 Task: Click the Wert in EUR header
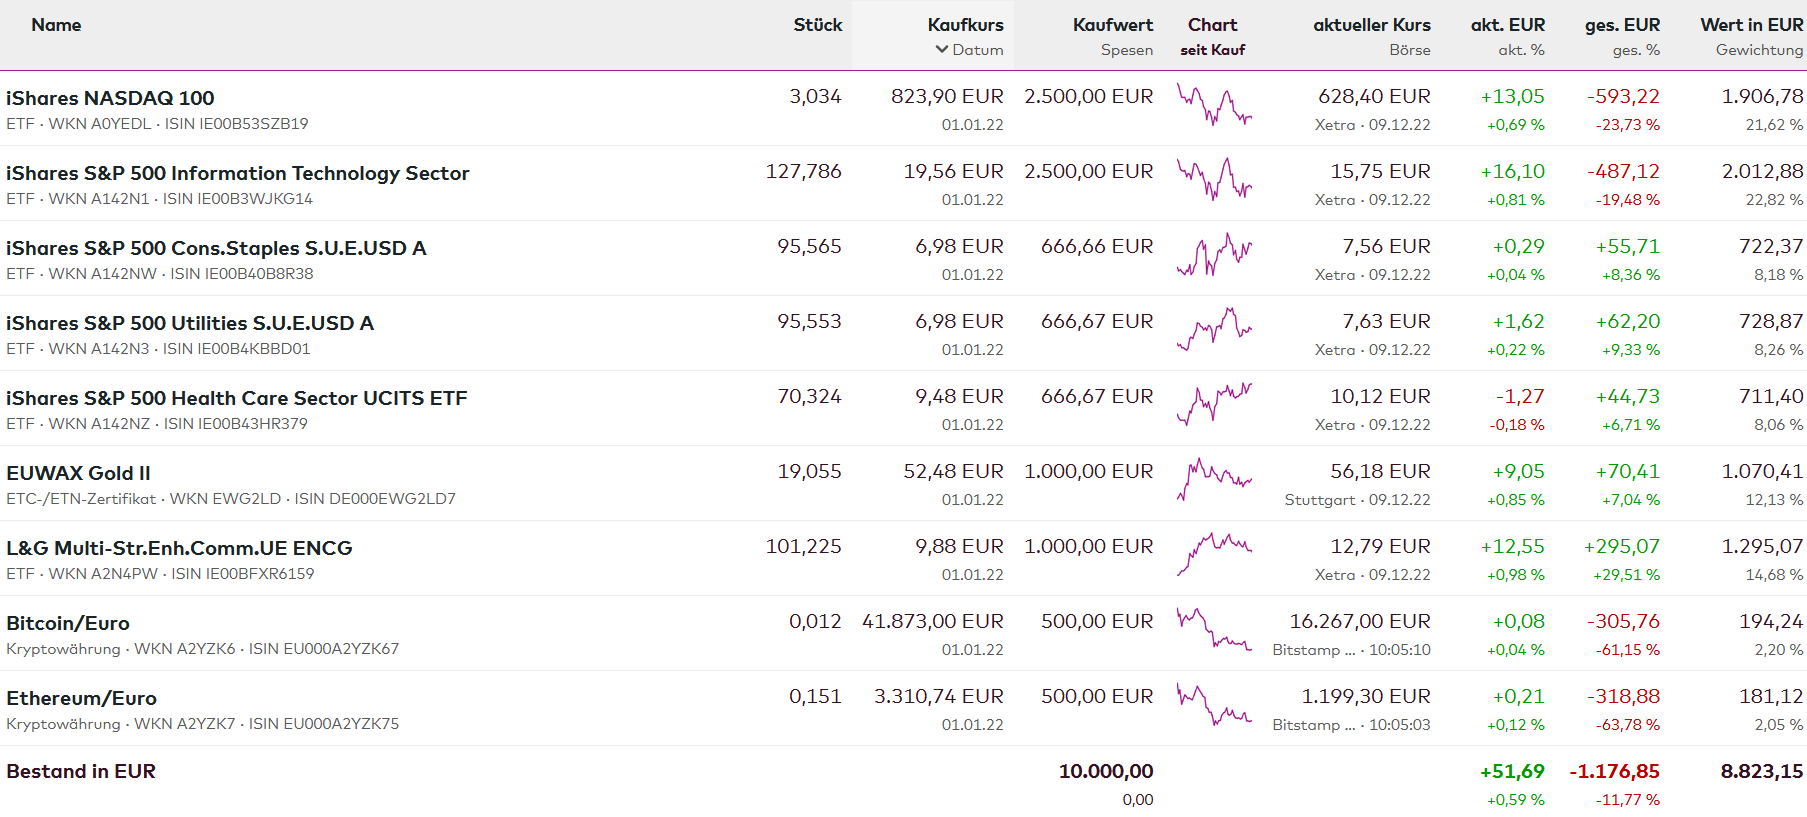(x=1751, y=25)
